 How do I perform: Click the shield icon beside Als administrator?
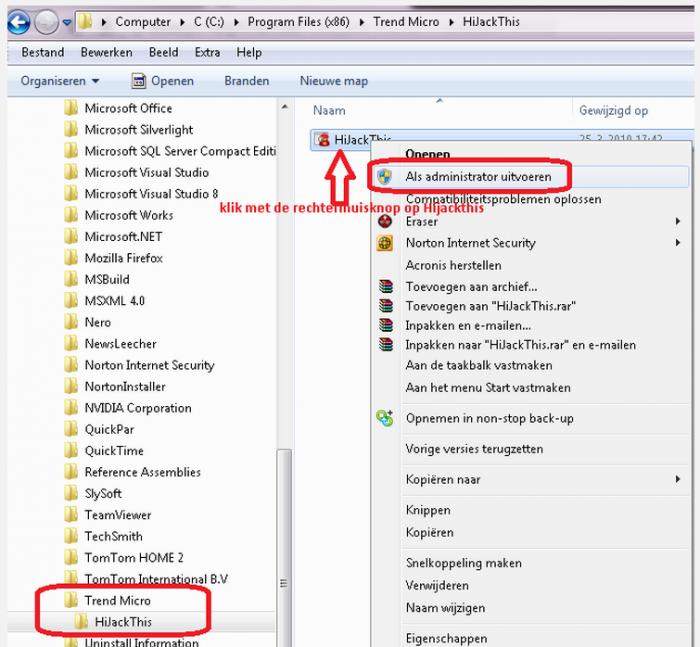(384, 177)
